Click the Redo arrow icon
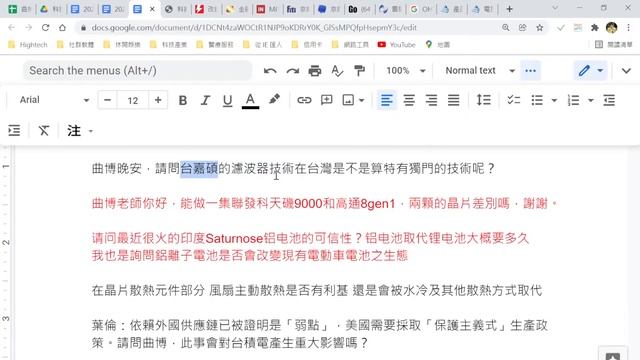 [292, 71]
